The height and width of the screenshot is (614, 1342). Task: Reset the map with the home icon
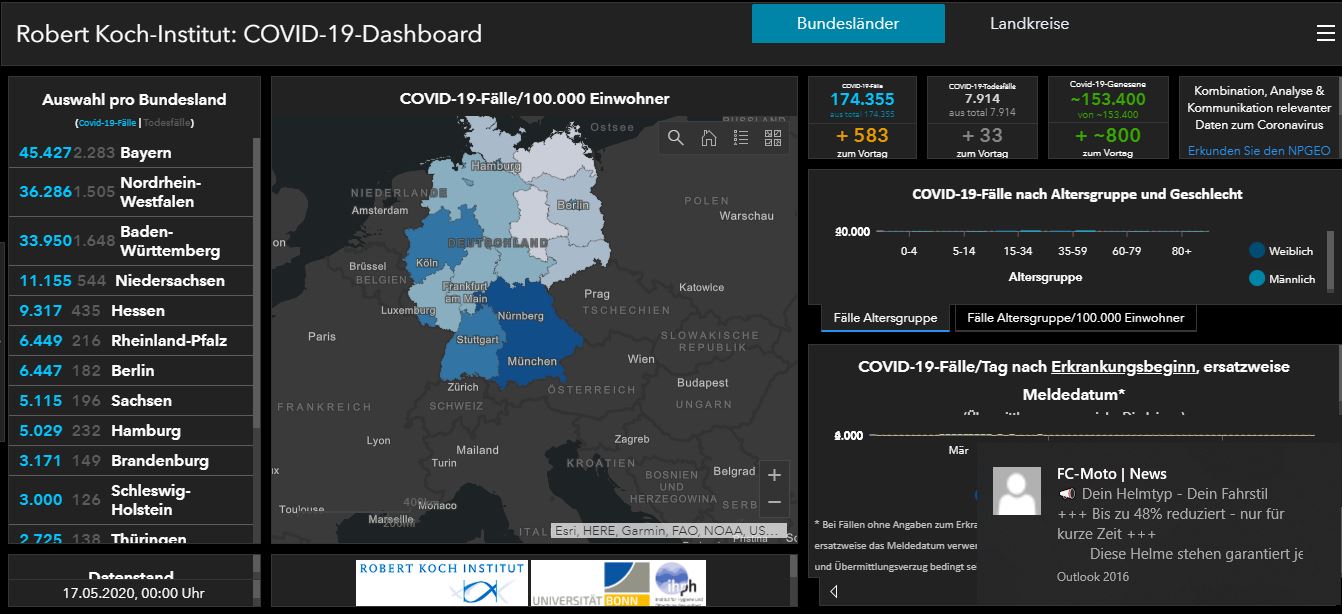click(709, 138)
